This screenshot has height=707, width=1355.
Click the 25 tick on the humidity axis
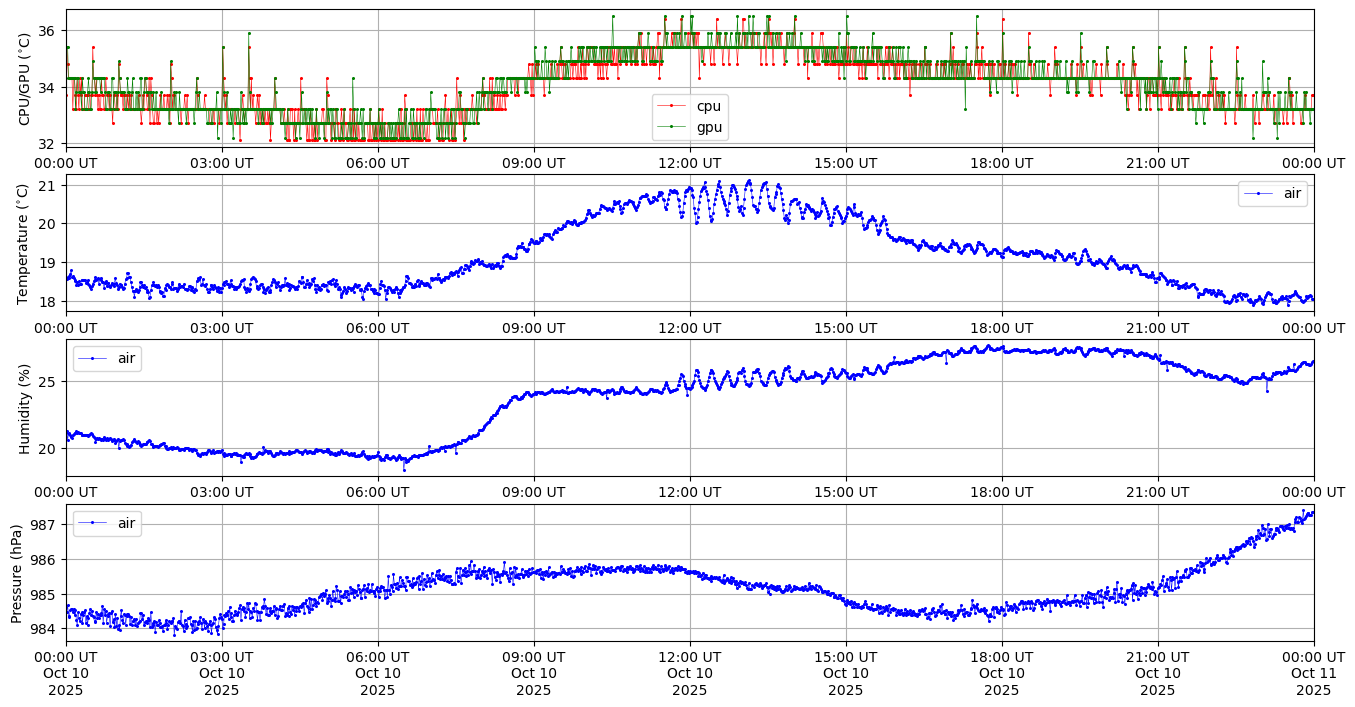coord(47,382)
